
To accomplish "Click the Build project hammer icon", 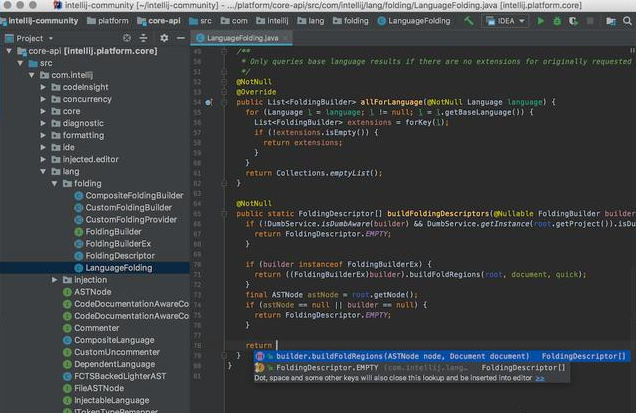I will [x=468, y=20].
